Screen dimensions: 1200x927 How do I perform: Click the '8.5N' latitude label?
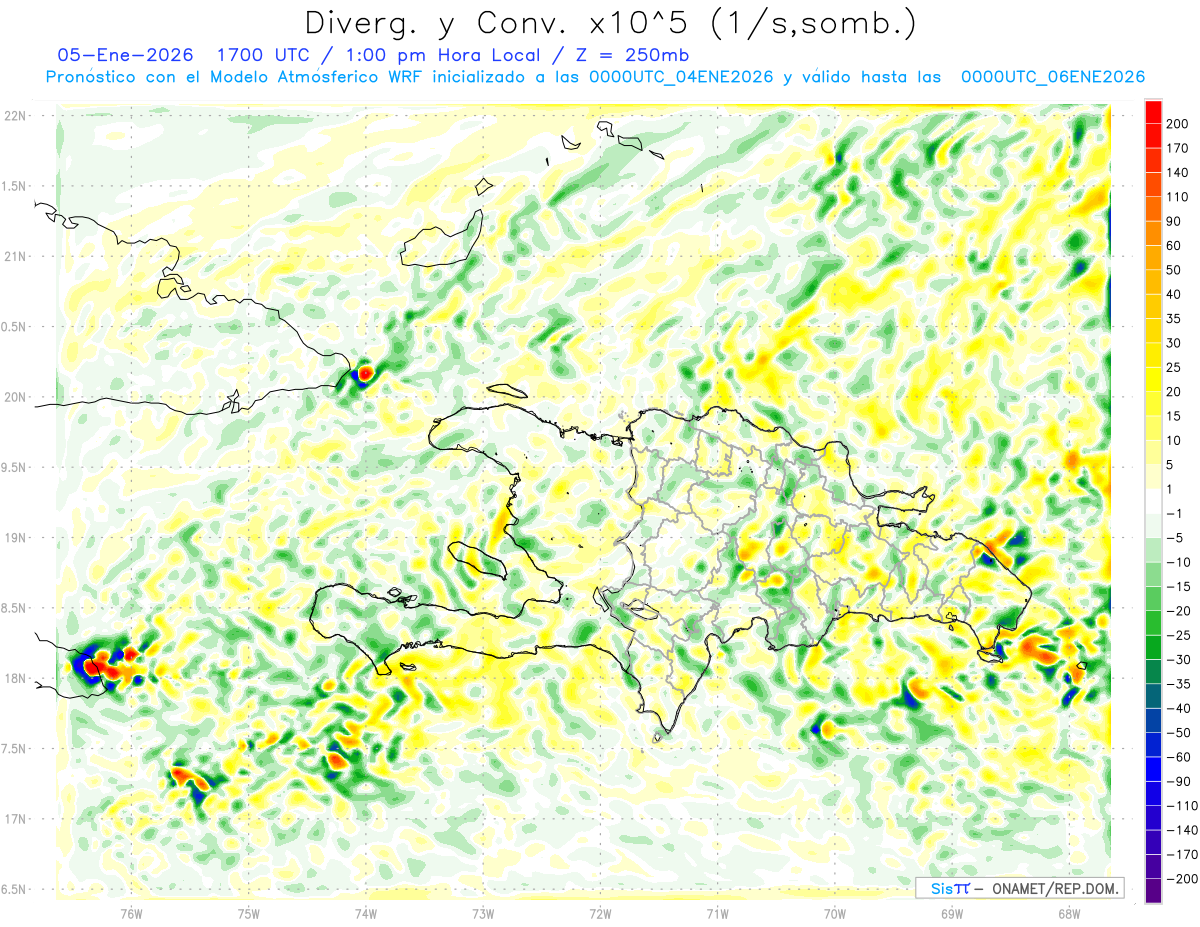click(x=15, y=608)
